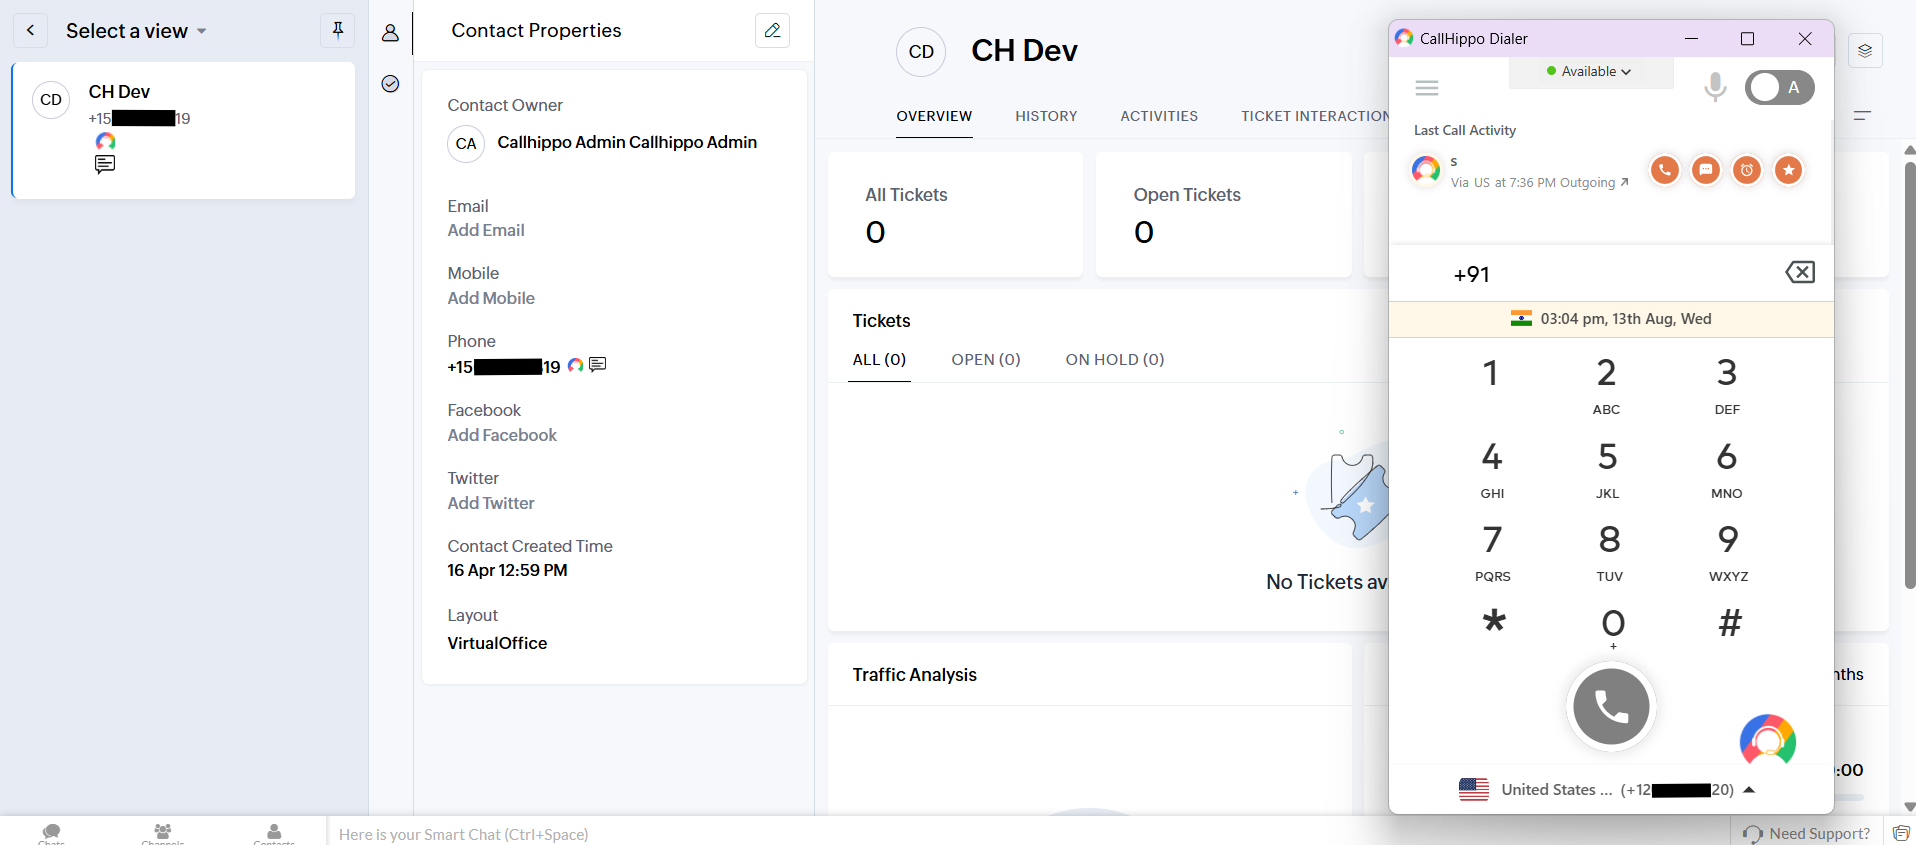Open the Select a view dropdown
Viewport: 1916px width, 845px height.
tap(136, 31)
